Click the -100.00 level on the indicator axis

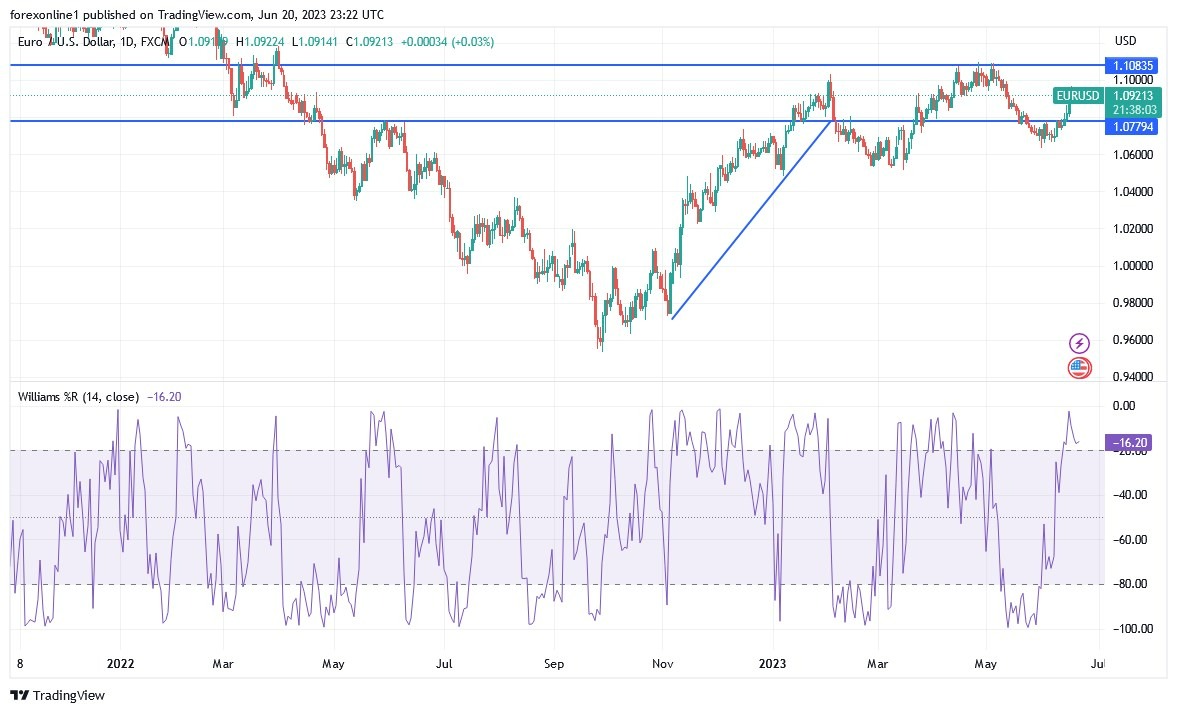pyautogui.click(x=1131, y=629)
